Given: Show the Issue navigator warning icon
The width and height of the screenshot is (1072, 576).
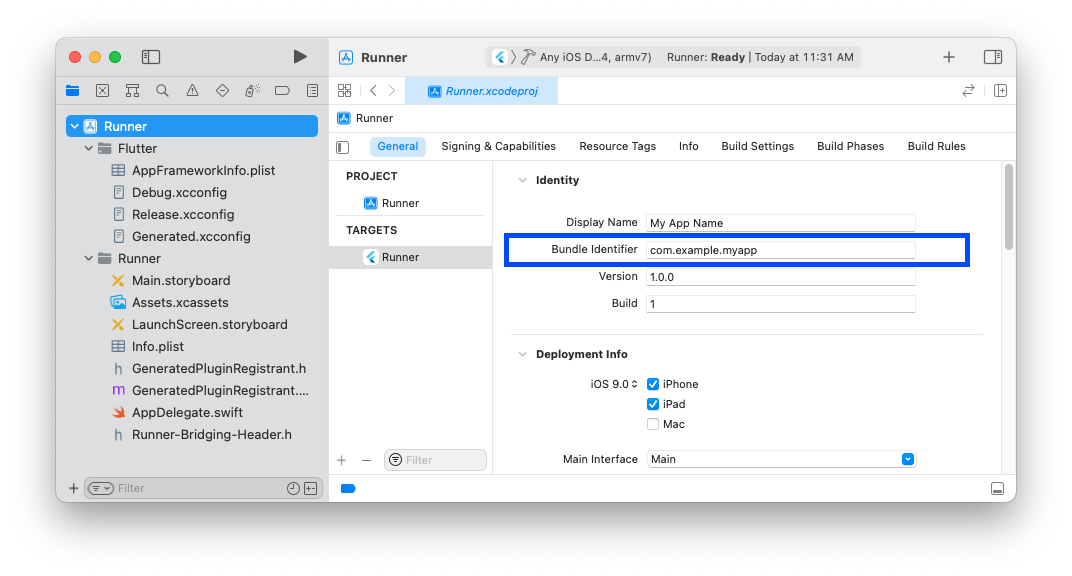Looking at the screenshot, I should point(192,91).
